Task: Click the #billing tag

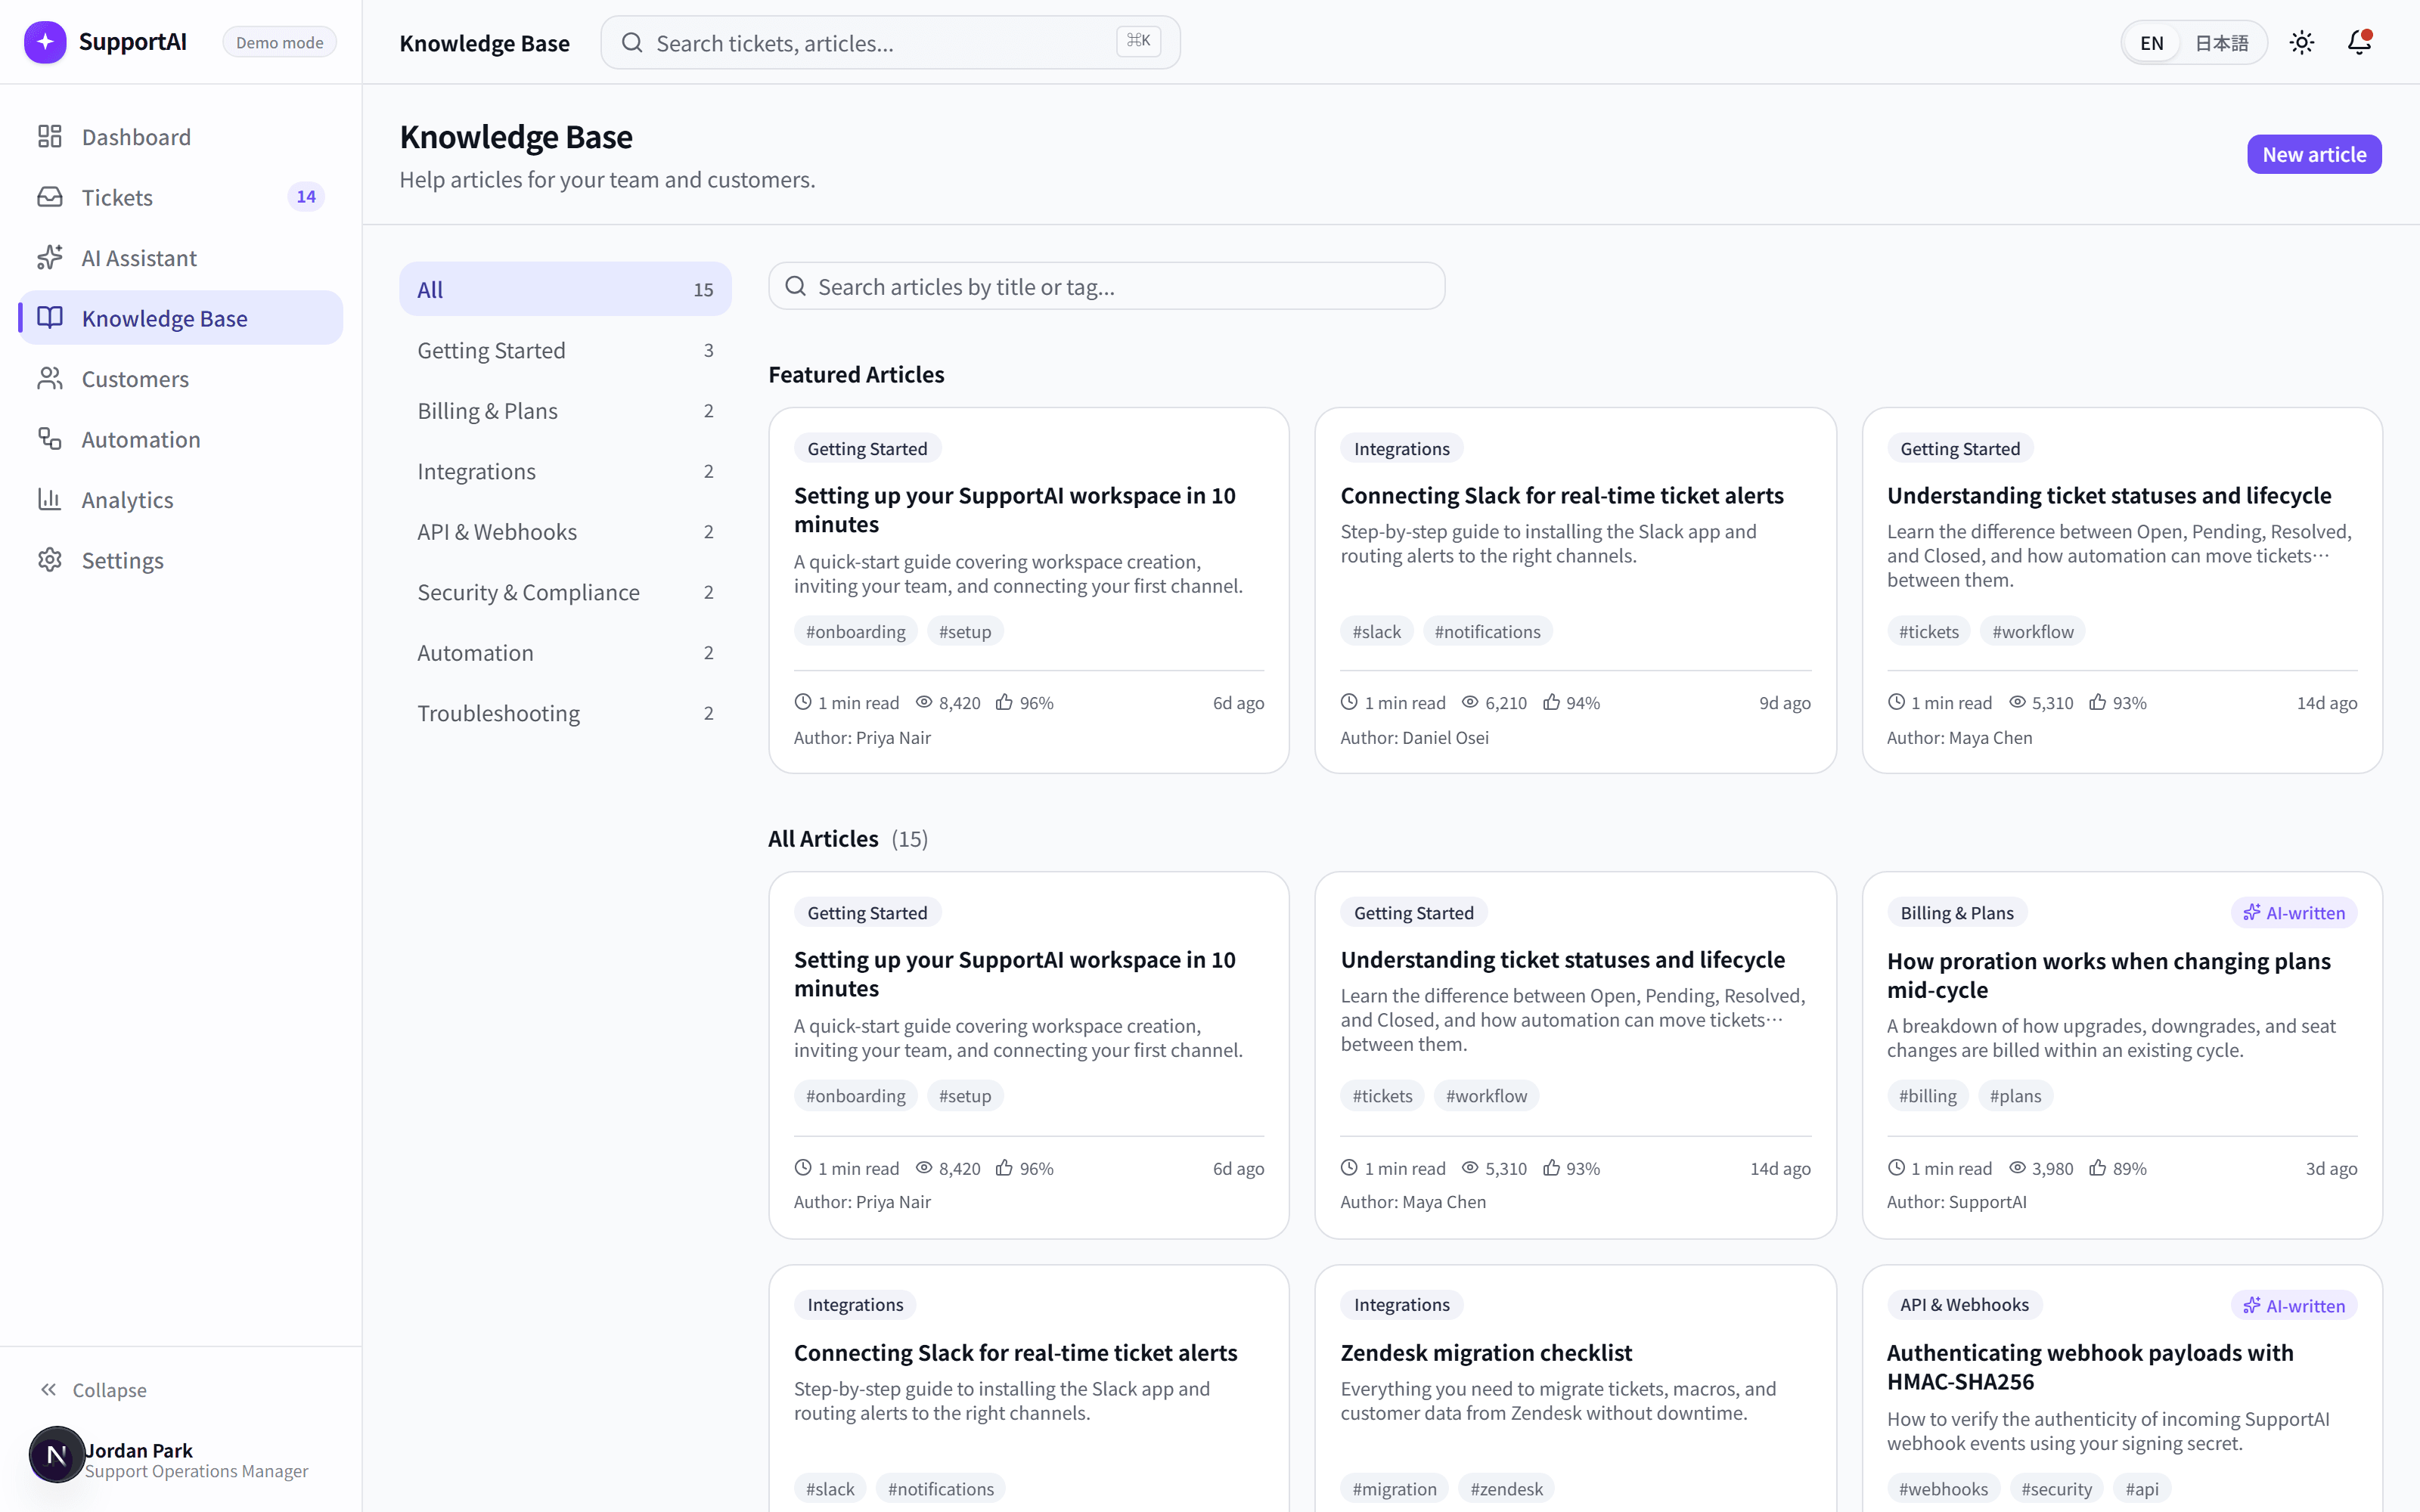Action: click(1927, 1095)
